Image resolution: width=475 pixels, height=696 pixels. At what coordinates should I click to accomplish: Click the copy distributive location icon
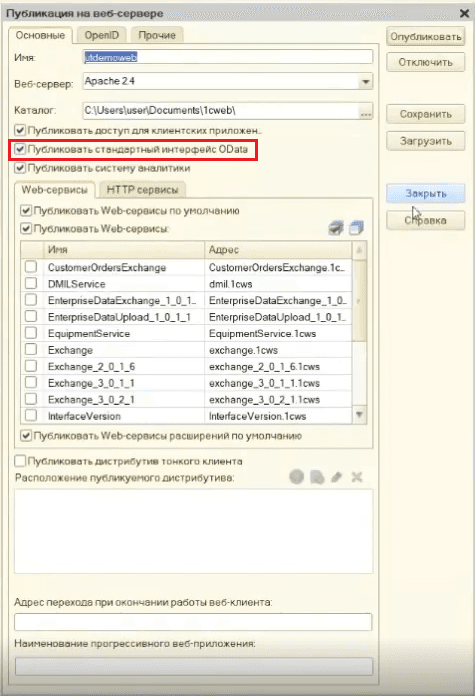(x=317, y=477)
